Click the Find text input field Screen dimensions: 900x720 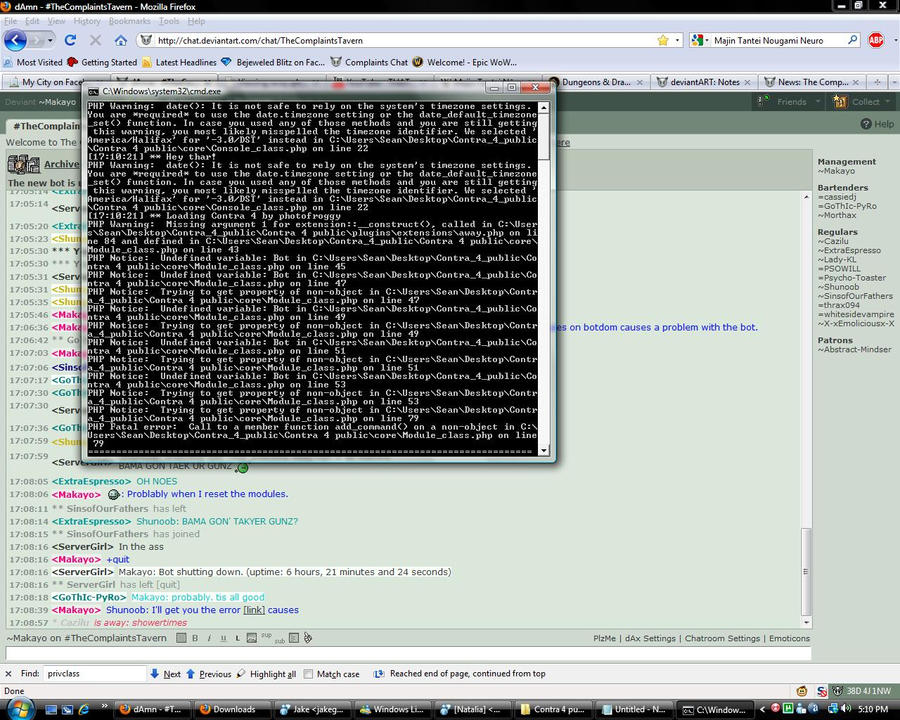coord(96,674)
